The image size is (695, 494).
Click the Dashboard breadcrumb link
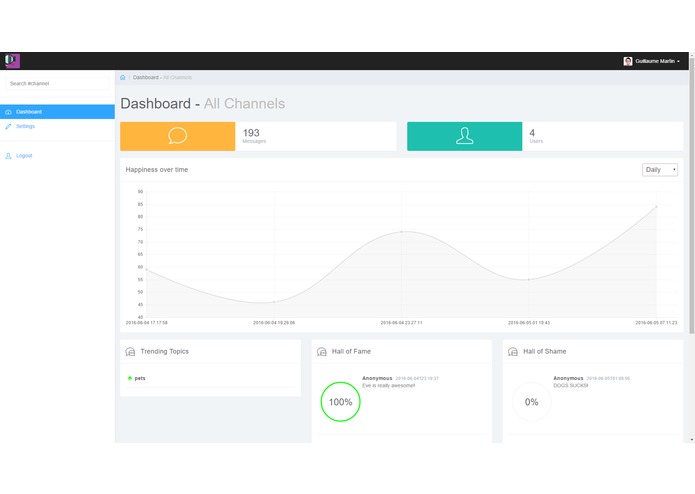click(145, 77)
